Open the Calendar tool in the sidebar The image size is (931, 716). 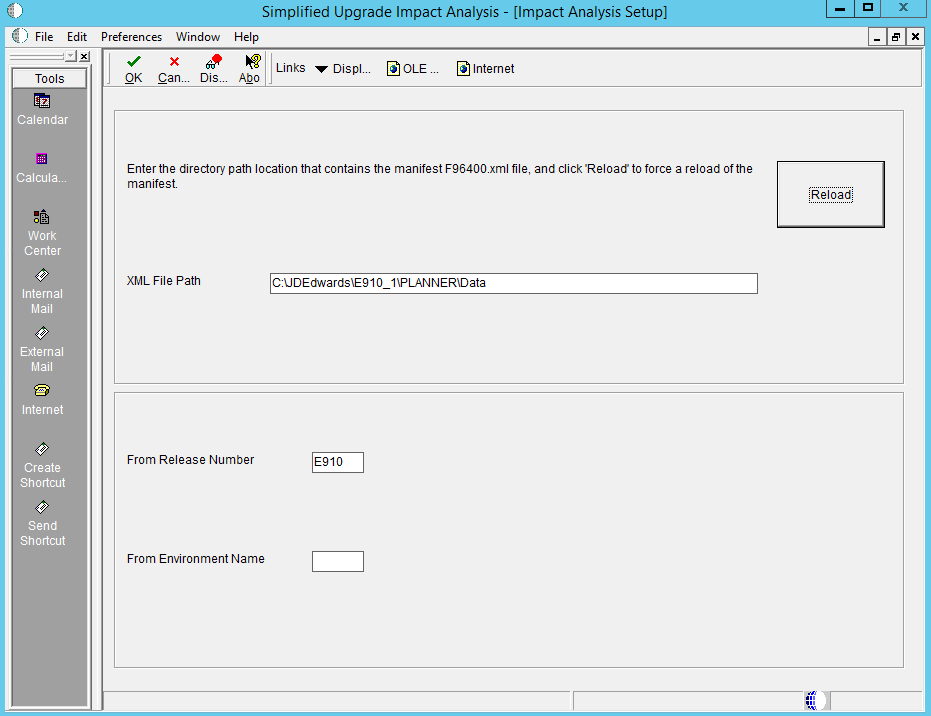point(42,110)
